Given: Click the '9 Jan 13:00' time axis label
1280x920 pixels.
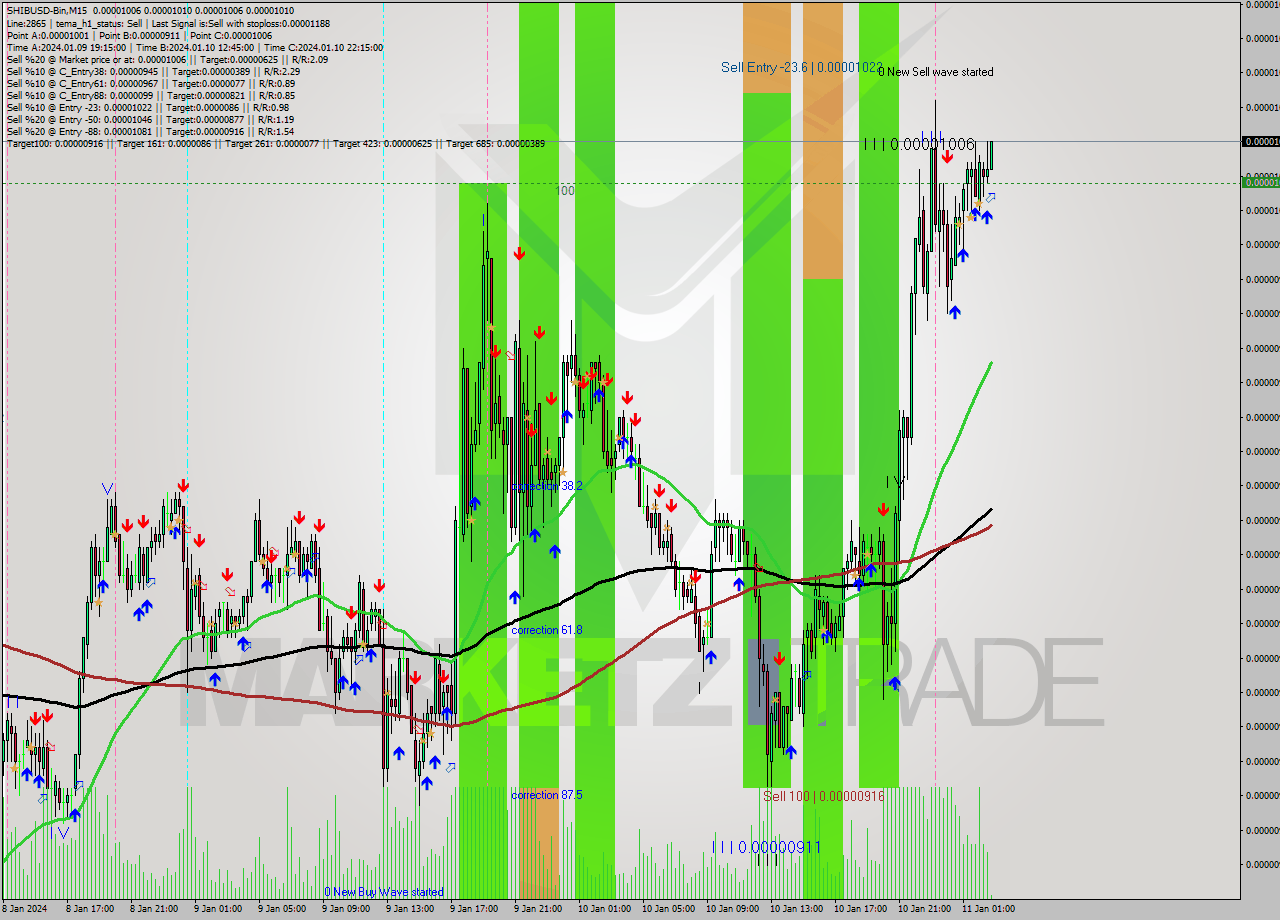Looking at the screenshot, I should tap(409, 909).
